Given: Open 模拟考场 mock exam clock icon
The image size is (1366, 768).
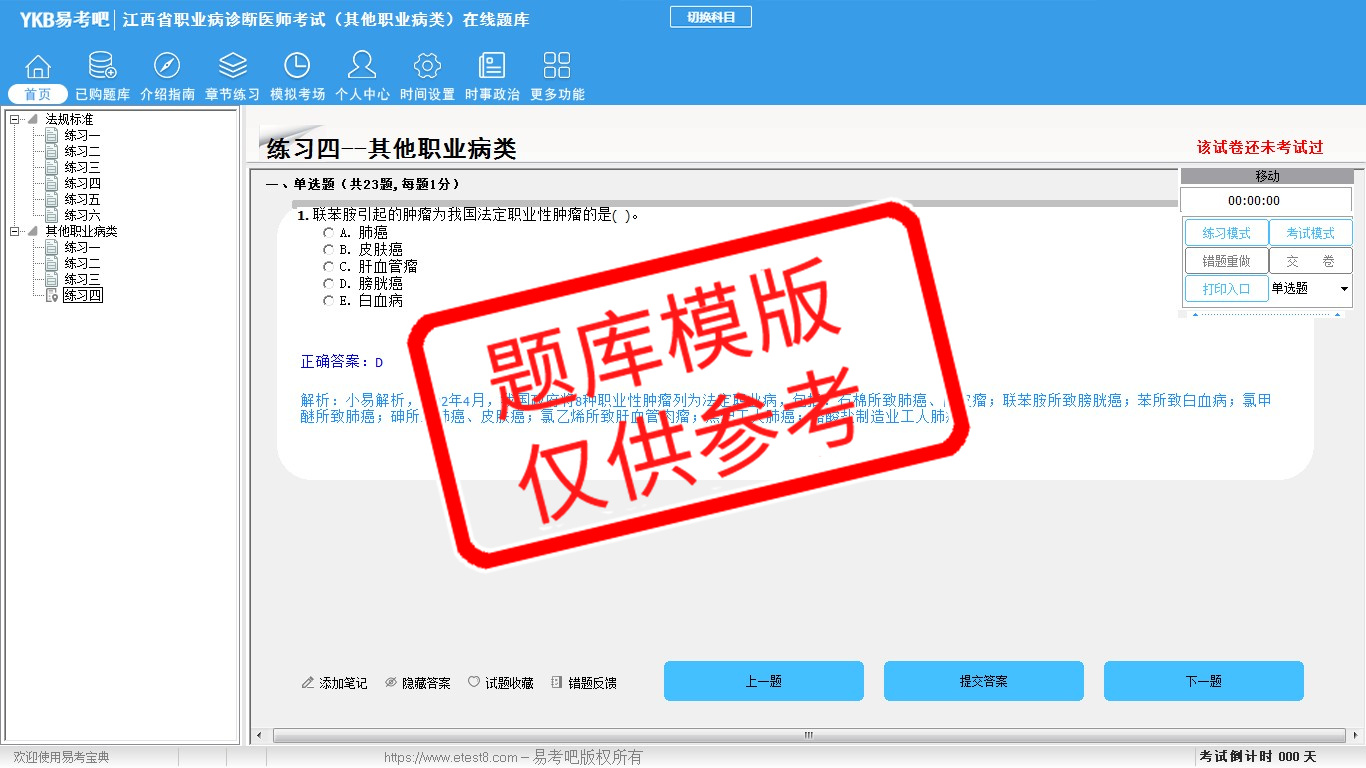Looking at the screenshot, I should (x=297, y=67).
